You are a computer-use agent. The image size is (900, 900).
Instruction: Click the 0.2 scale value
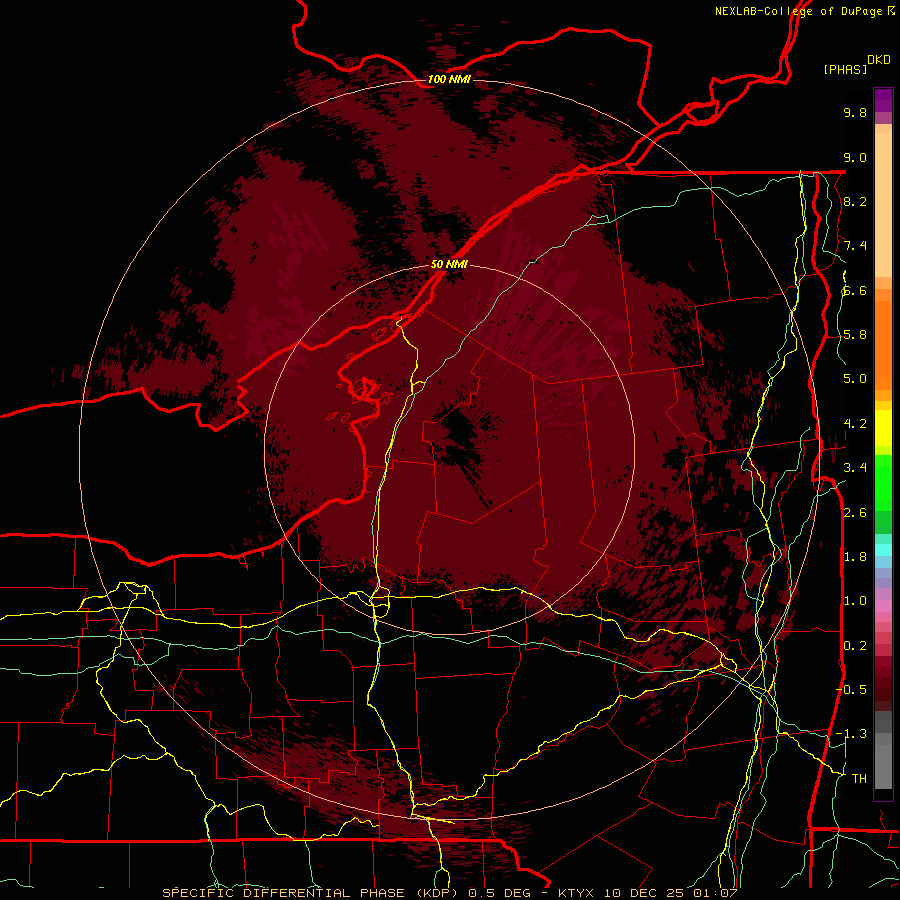pyautogui.click(x=855, y=646)
